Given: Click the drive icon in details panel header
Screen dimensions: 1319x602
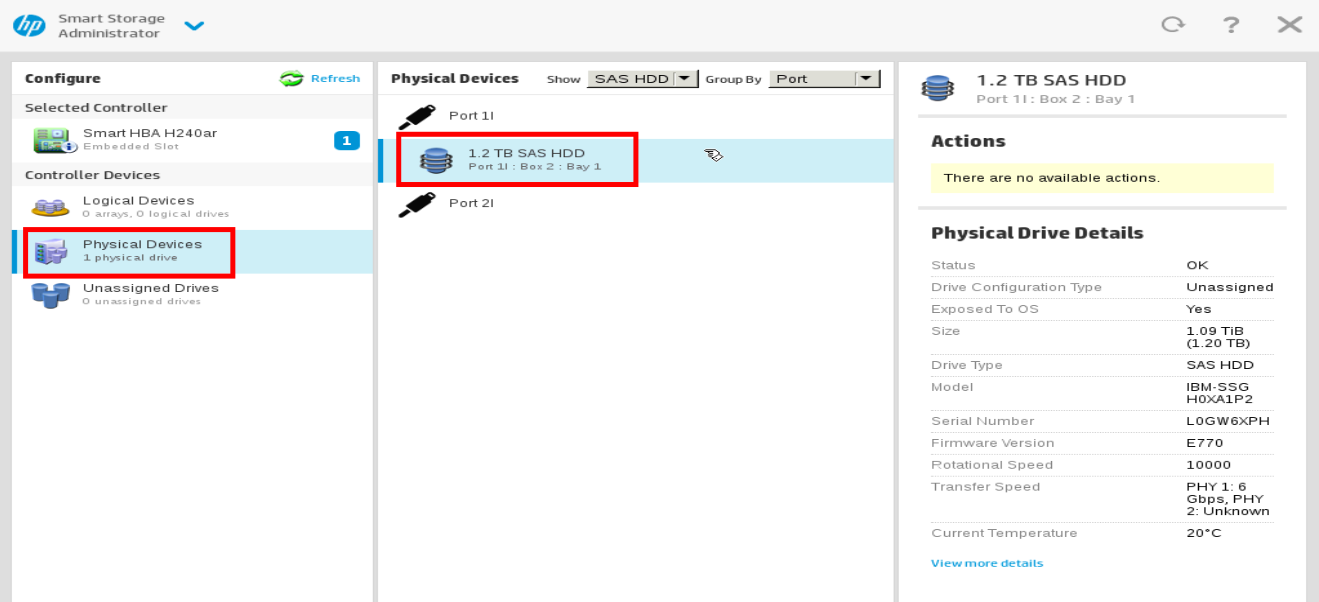Looking at the screenshot, I should (937, 88).
